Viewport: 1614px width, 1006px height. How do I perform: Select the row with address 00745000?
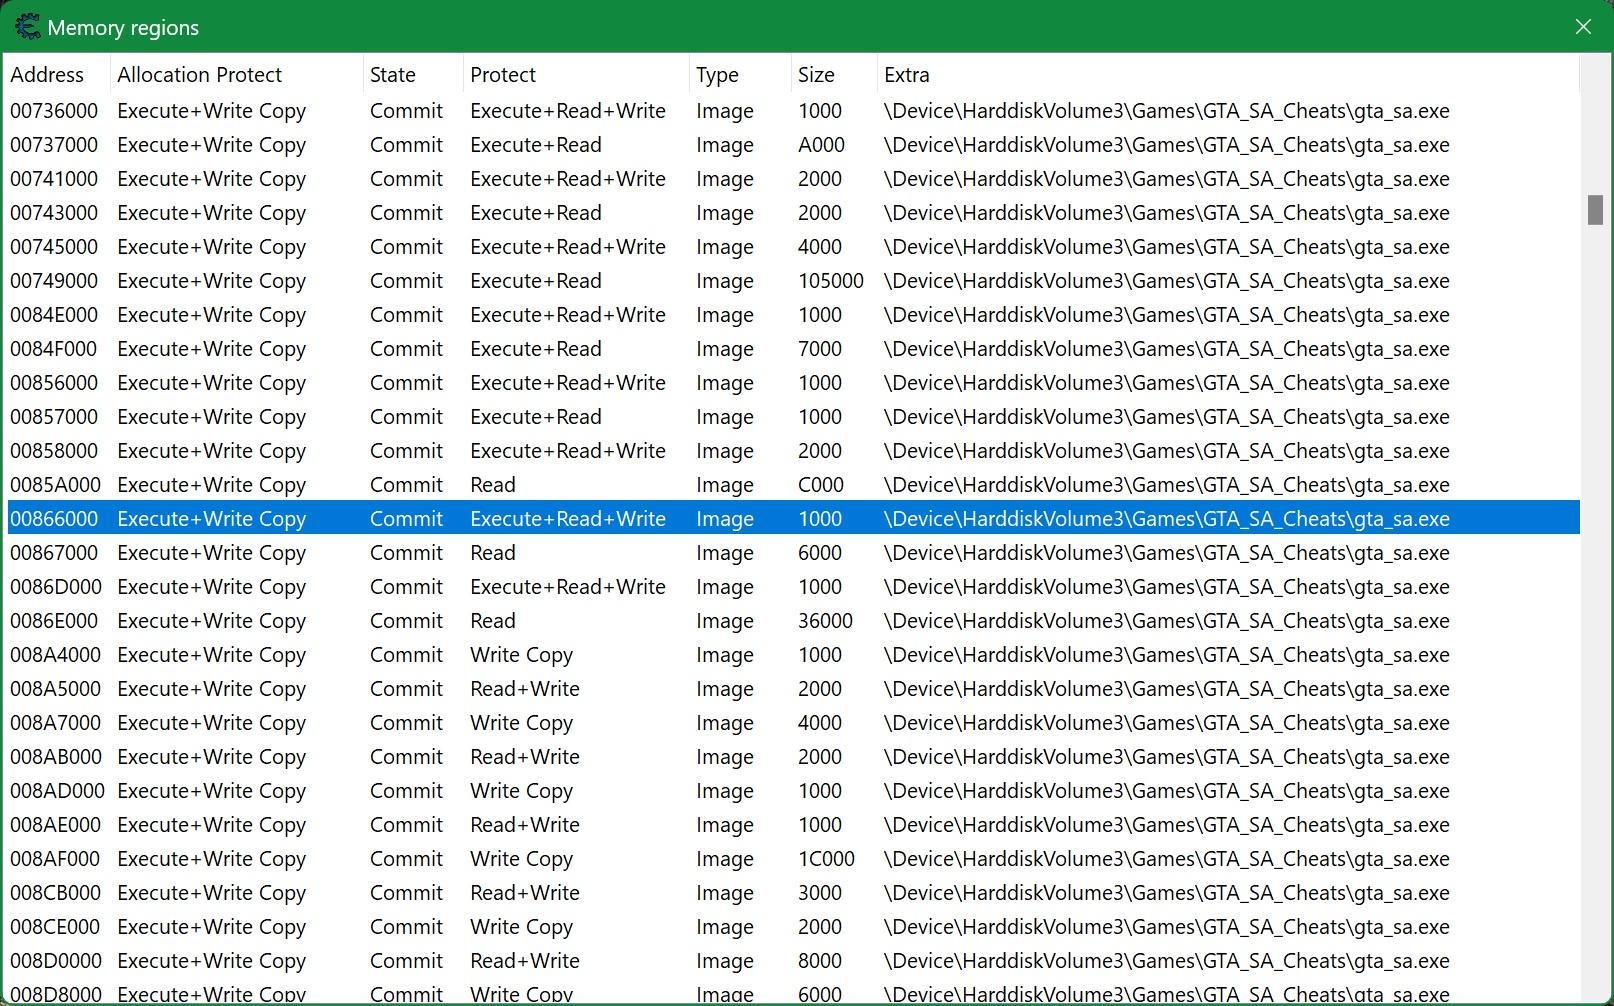(794, 247)
